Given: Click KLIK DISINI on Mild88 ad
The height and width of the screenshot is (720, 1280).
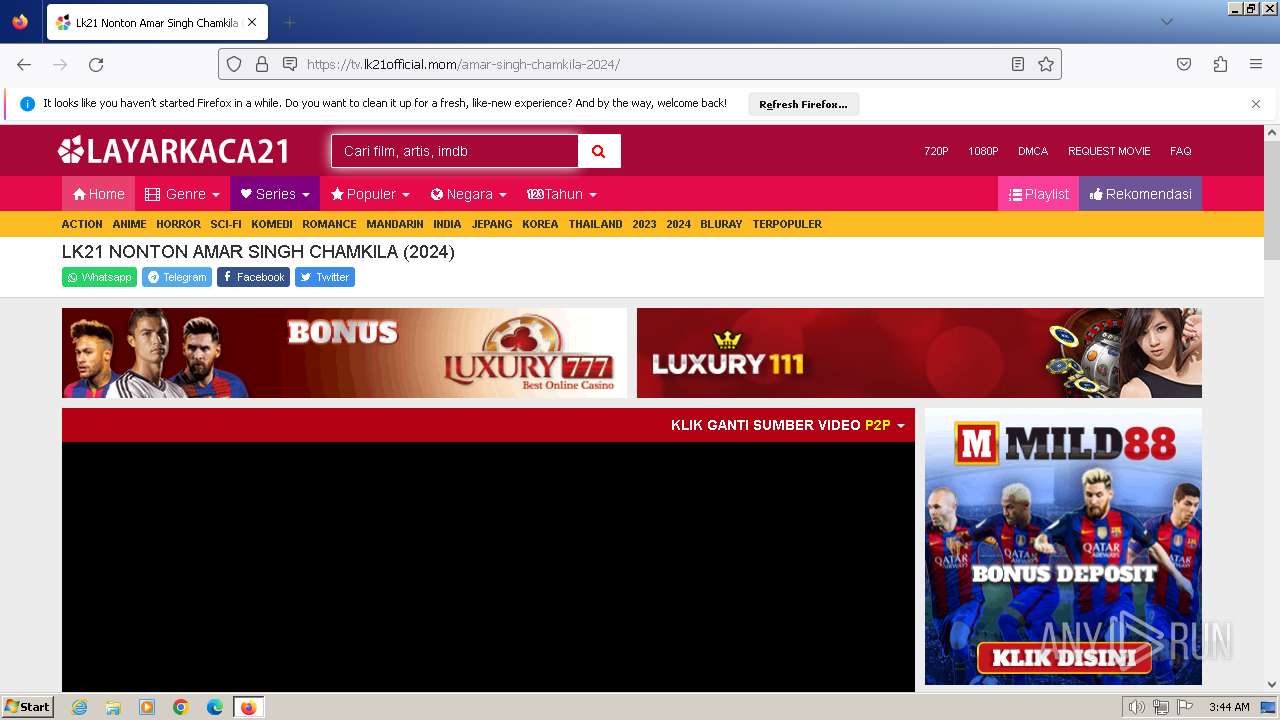Looking at the screenshot, I should [x=1063, y=657].
